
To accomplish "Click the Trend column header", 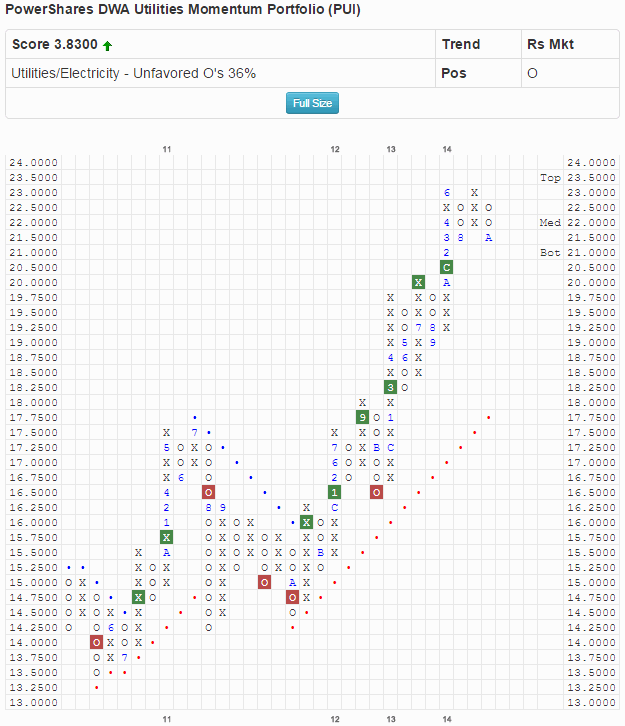I will point(460,45).
